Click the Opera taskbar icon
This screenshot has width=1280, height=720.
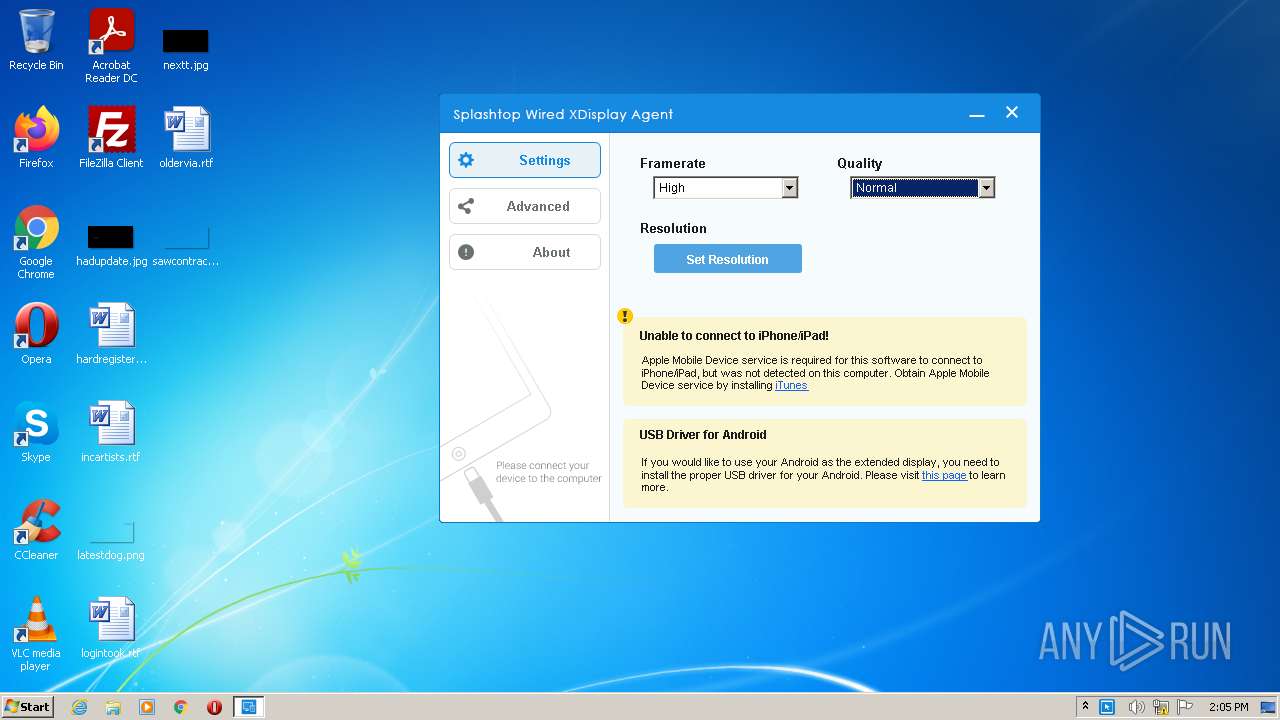point(214,707)
